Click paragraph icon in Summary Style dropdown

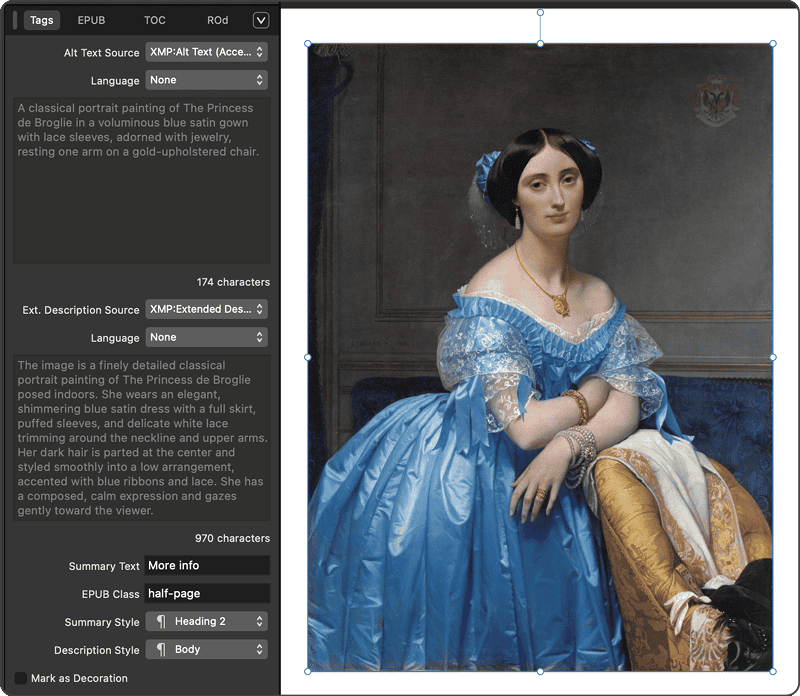pyautogui.click(x=161, y=622)
